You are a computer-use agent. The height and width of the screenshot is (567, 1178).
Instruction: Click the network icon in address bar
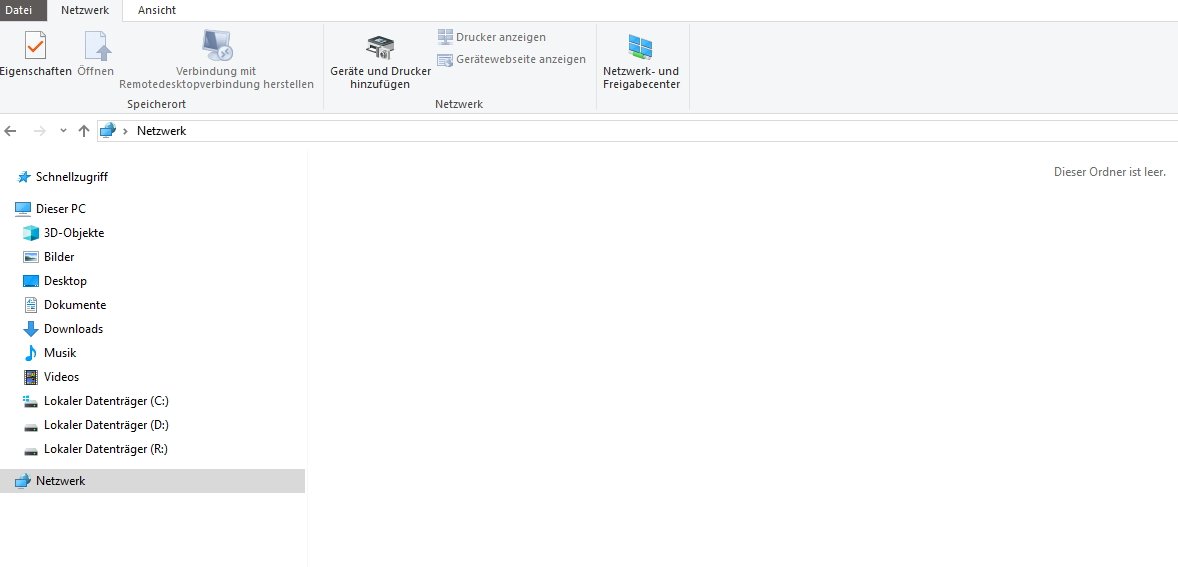click(108, 131)
